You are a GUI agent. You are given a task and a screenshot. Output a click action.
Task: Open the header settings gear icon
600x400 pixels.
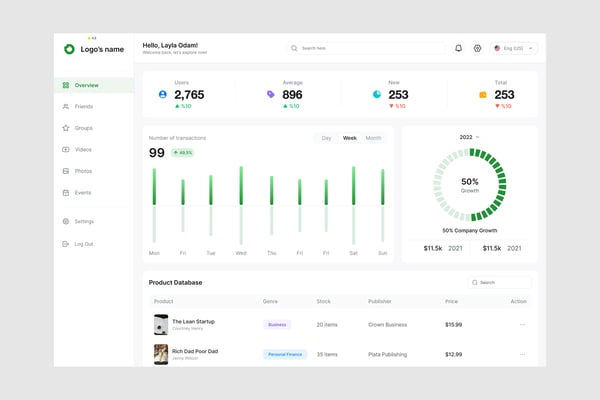pos(477,48)
